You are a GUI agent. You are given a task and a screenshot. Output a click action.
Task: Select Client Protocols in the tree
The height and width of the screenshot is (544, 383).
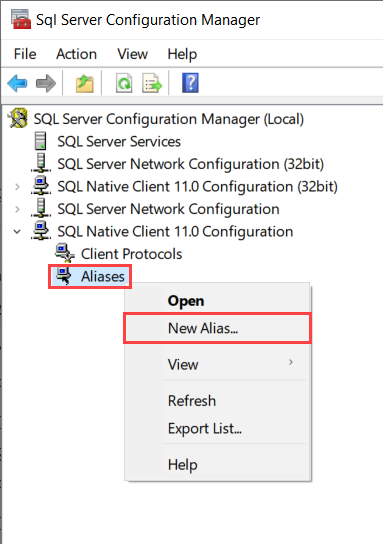[x=131, y=254]
